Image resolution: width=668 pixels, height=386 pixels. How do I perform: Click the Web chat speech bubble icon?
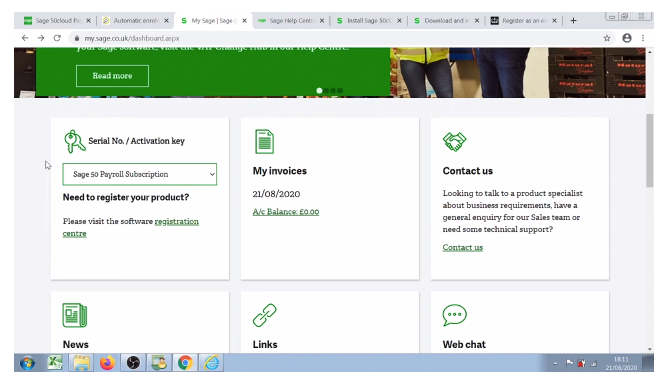455,315
